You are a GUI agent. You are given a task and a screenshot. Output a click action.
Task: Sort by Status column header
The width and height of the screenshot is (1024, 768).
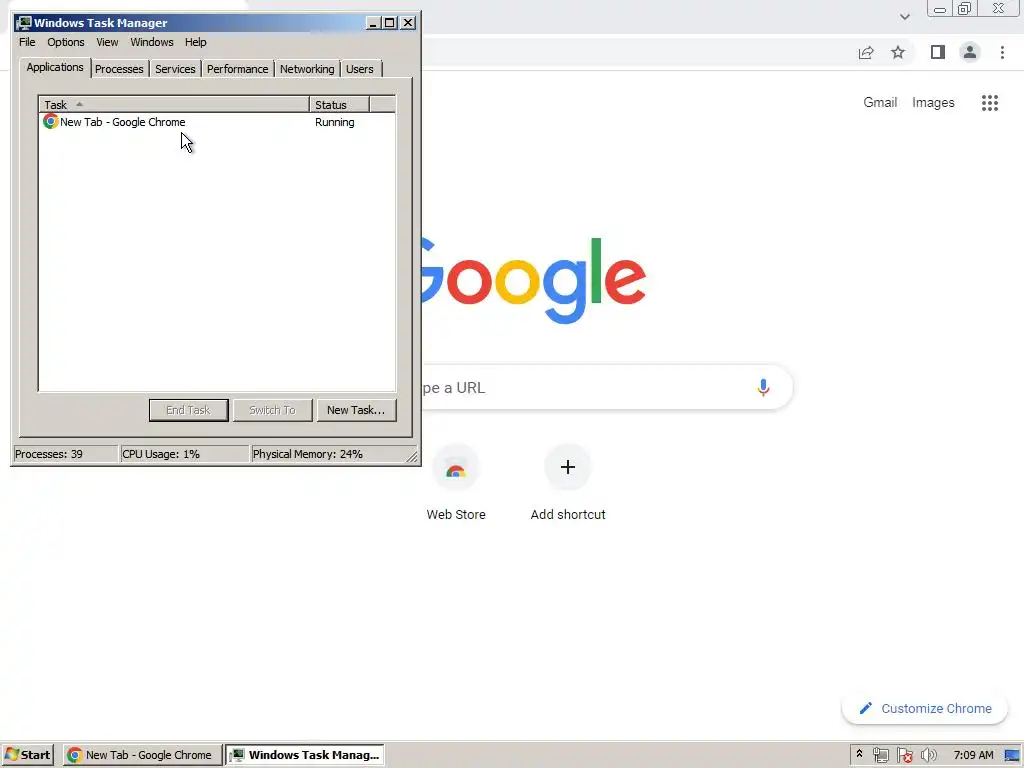(x=339, y=104)
